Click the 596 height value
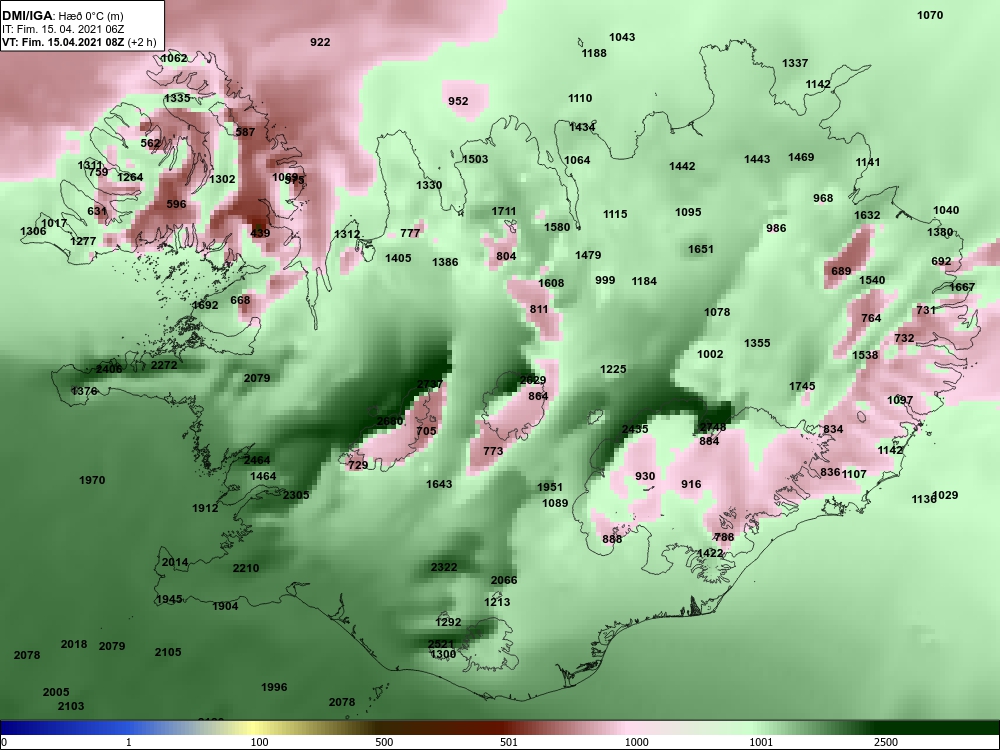This screenshot has width=1000, height=750. pos(176,205)
